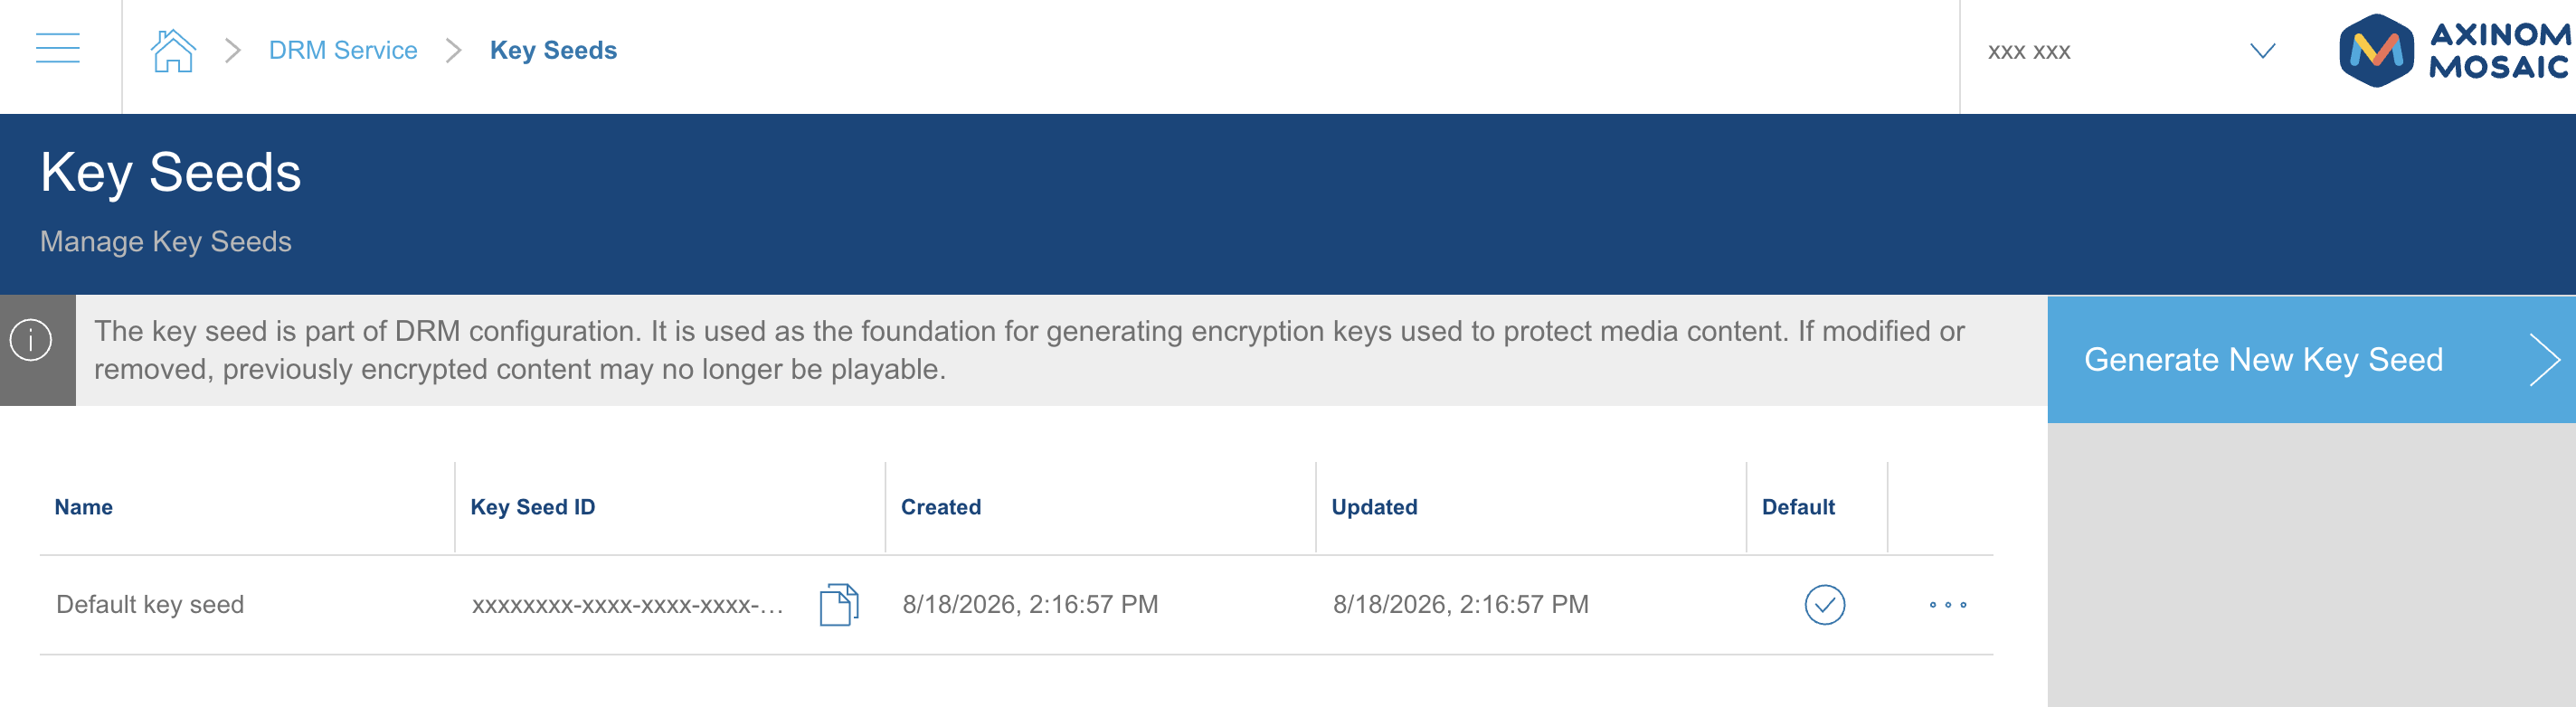This screenshot has width=2576, height=707.
Task: Click the xxx xxx account name
Action: (x=2029, y=52)
